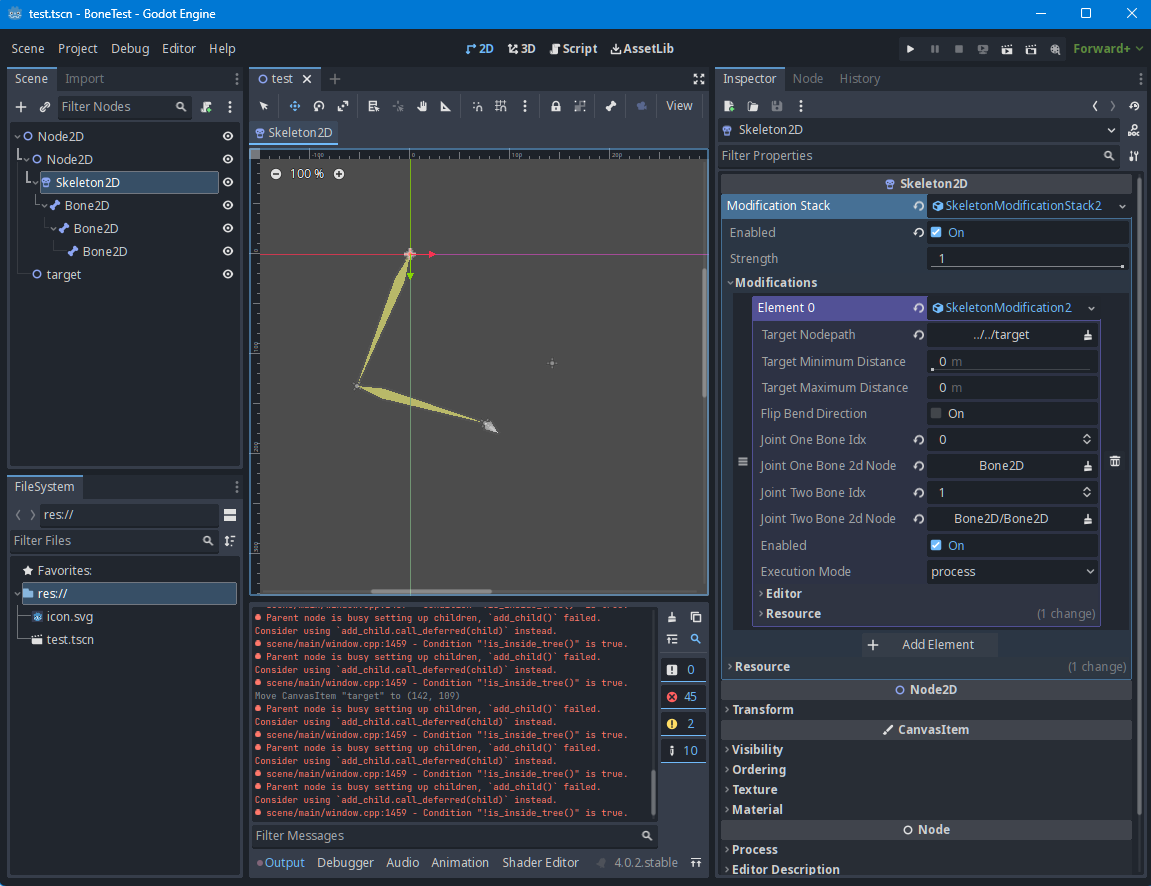Lock the selected node with padlock icon
This screenshot has width=1151, height=886.
tap(556, 106)
